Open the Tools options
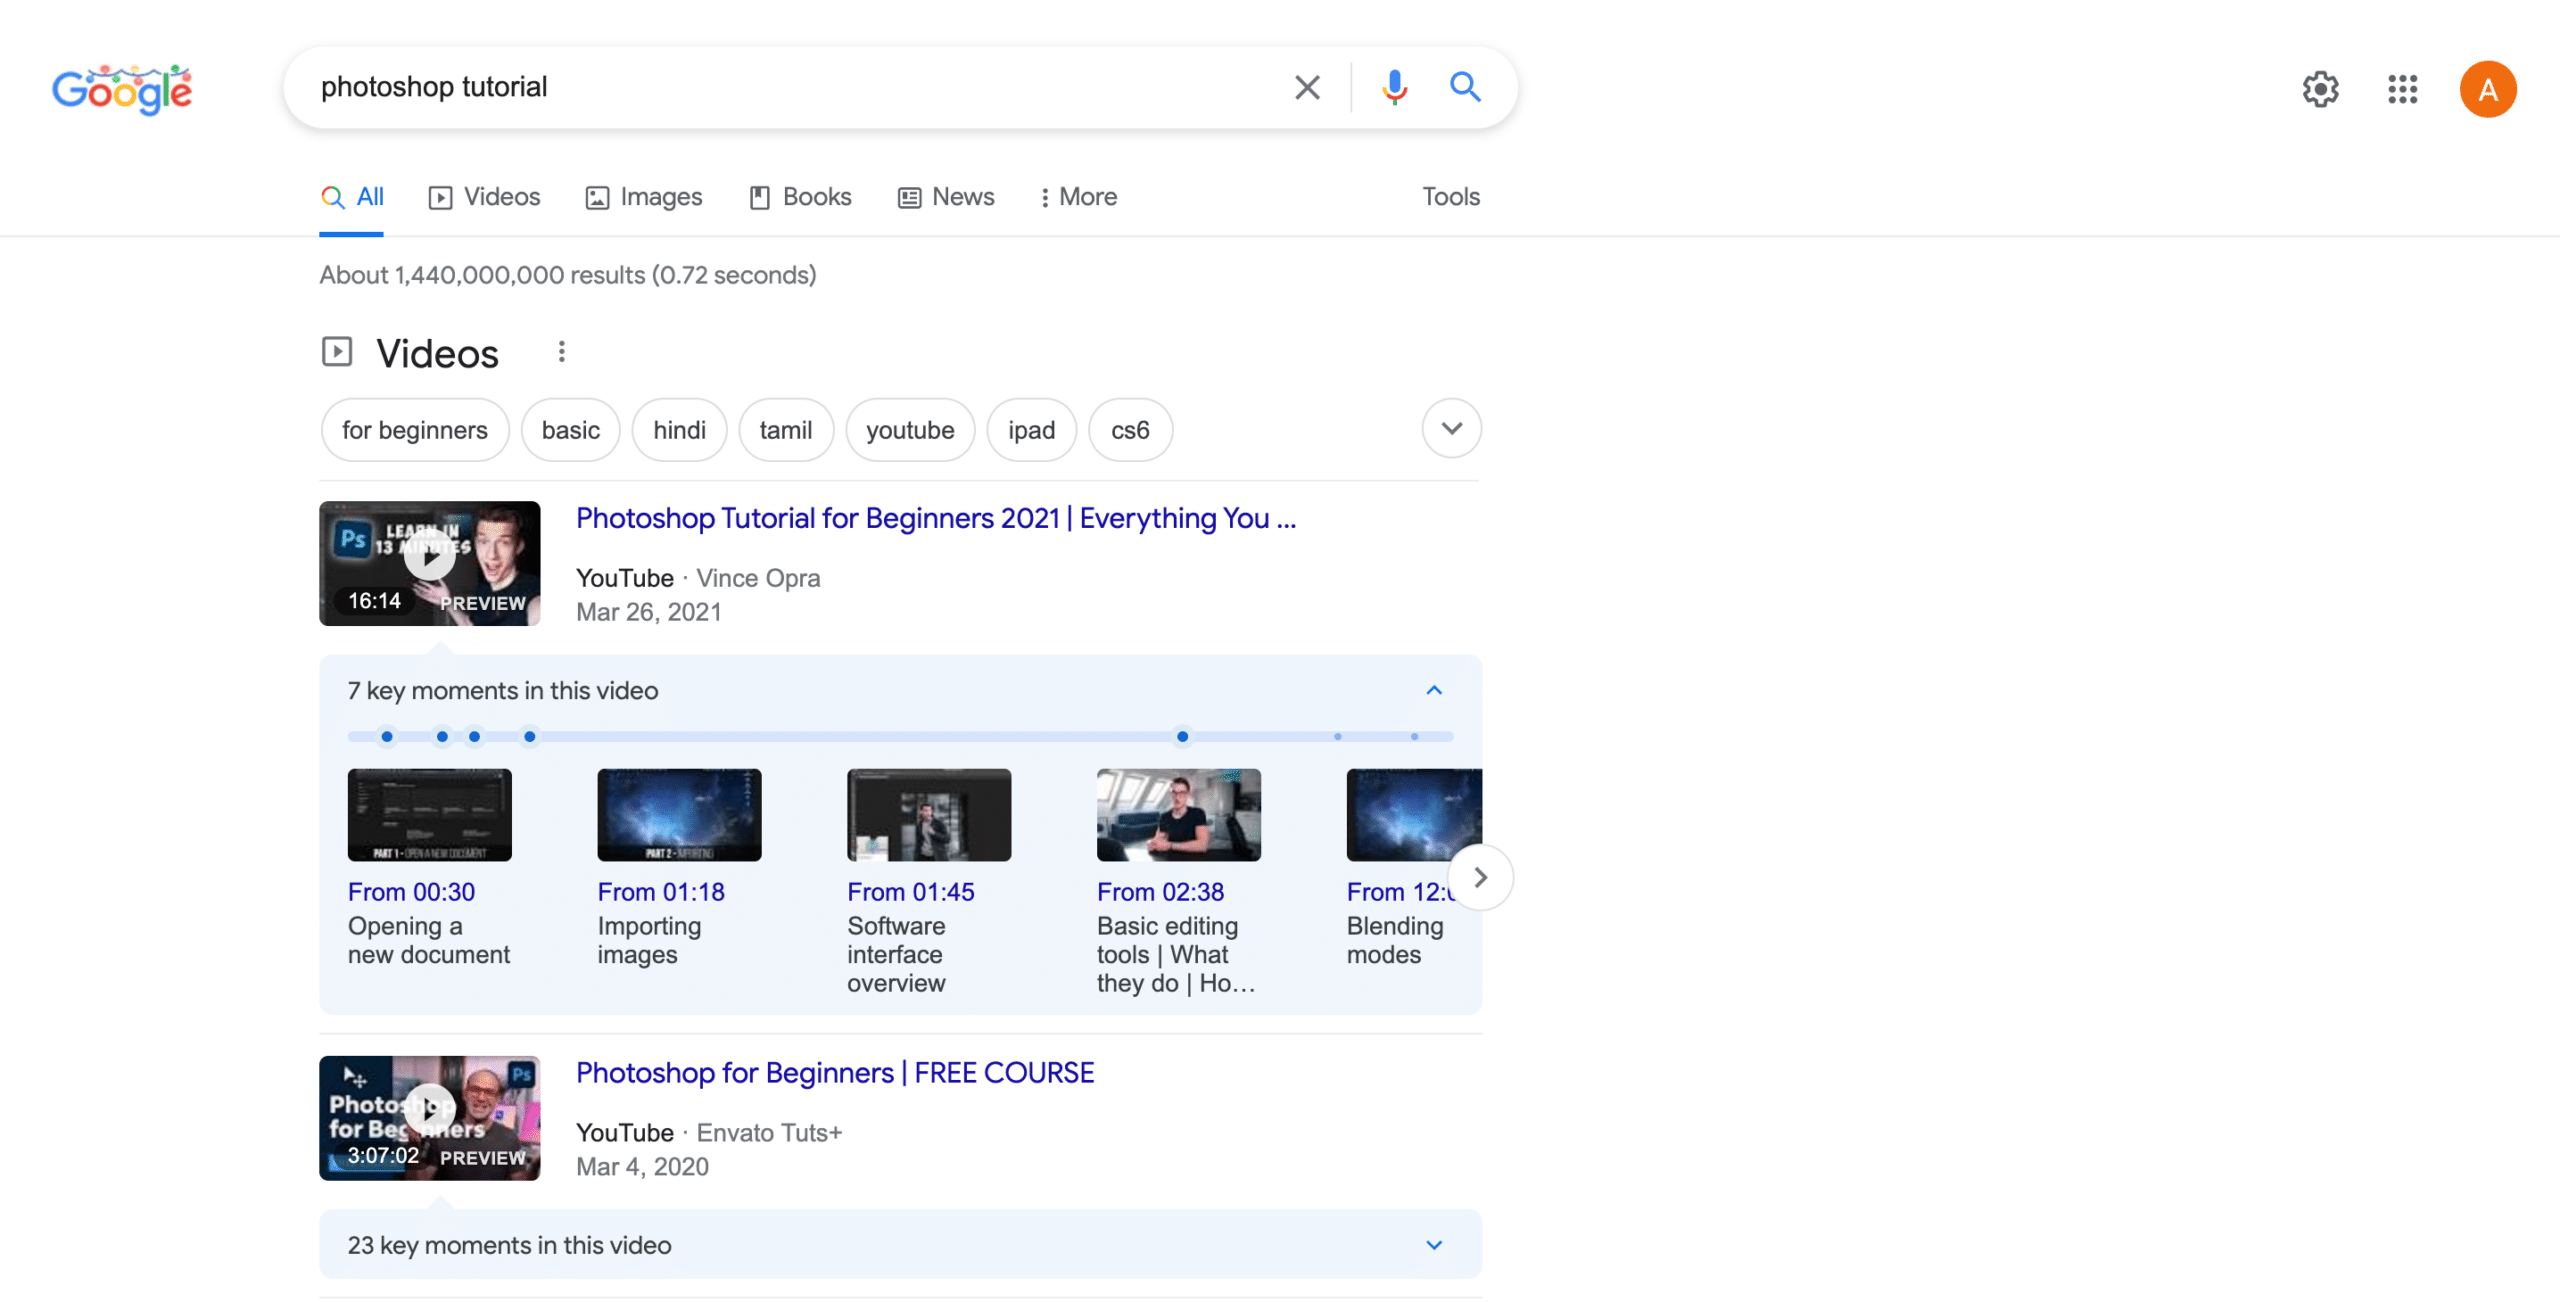Image resolution: width=2560 pixels, height=1302 pixels. pyautogui.click(x=1451, y=197)
